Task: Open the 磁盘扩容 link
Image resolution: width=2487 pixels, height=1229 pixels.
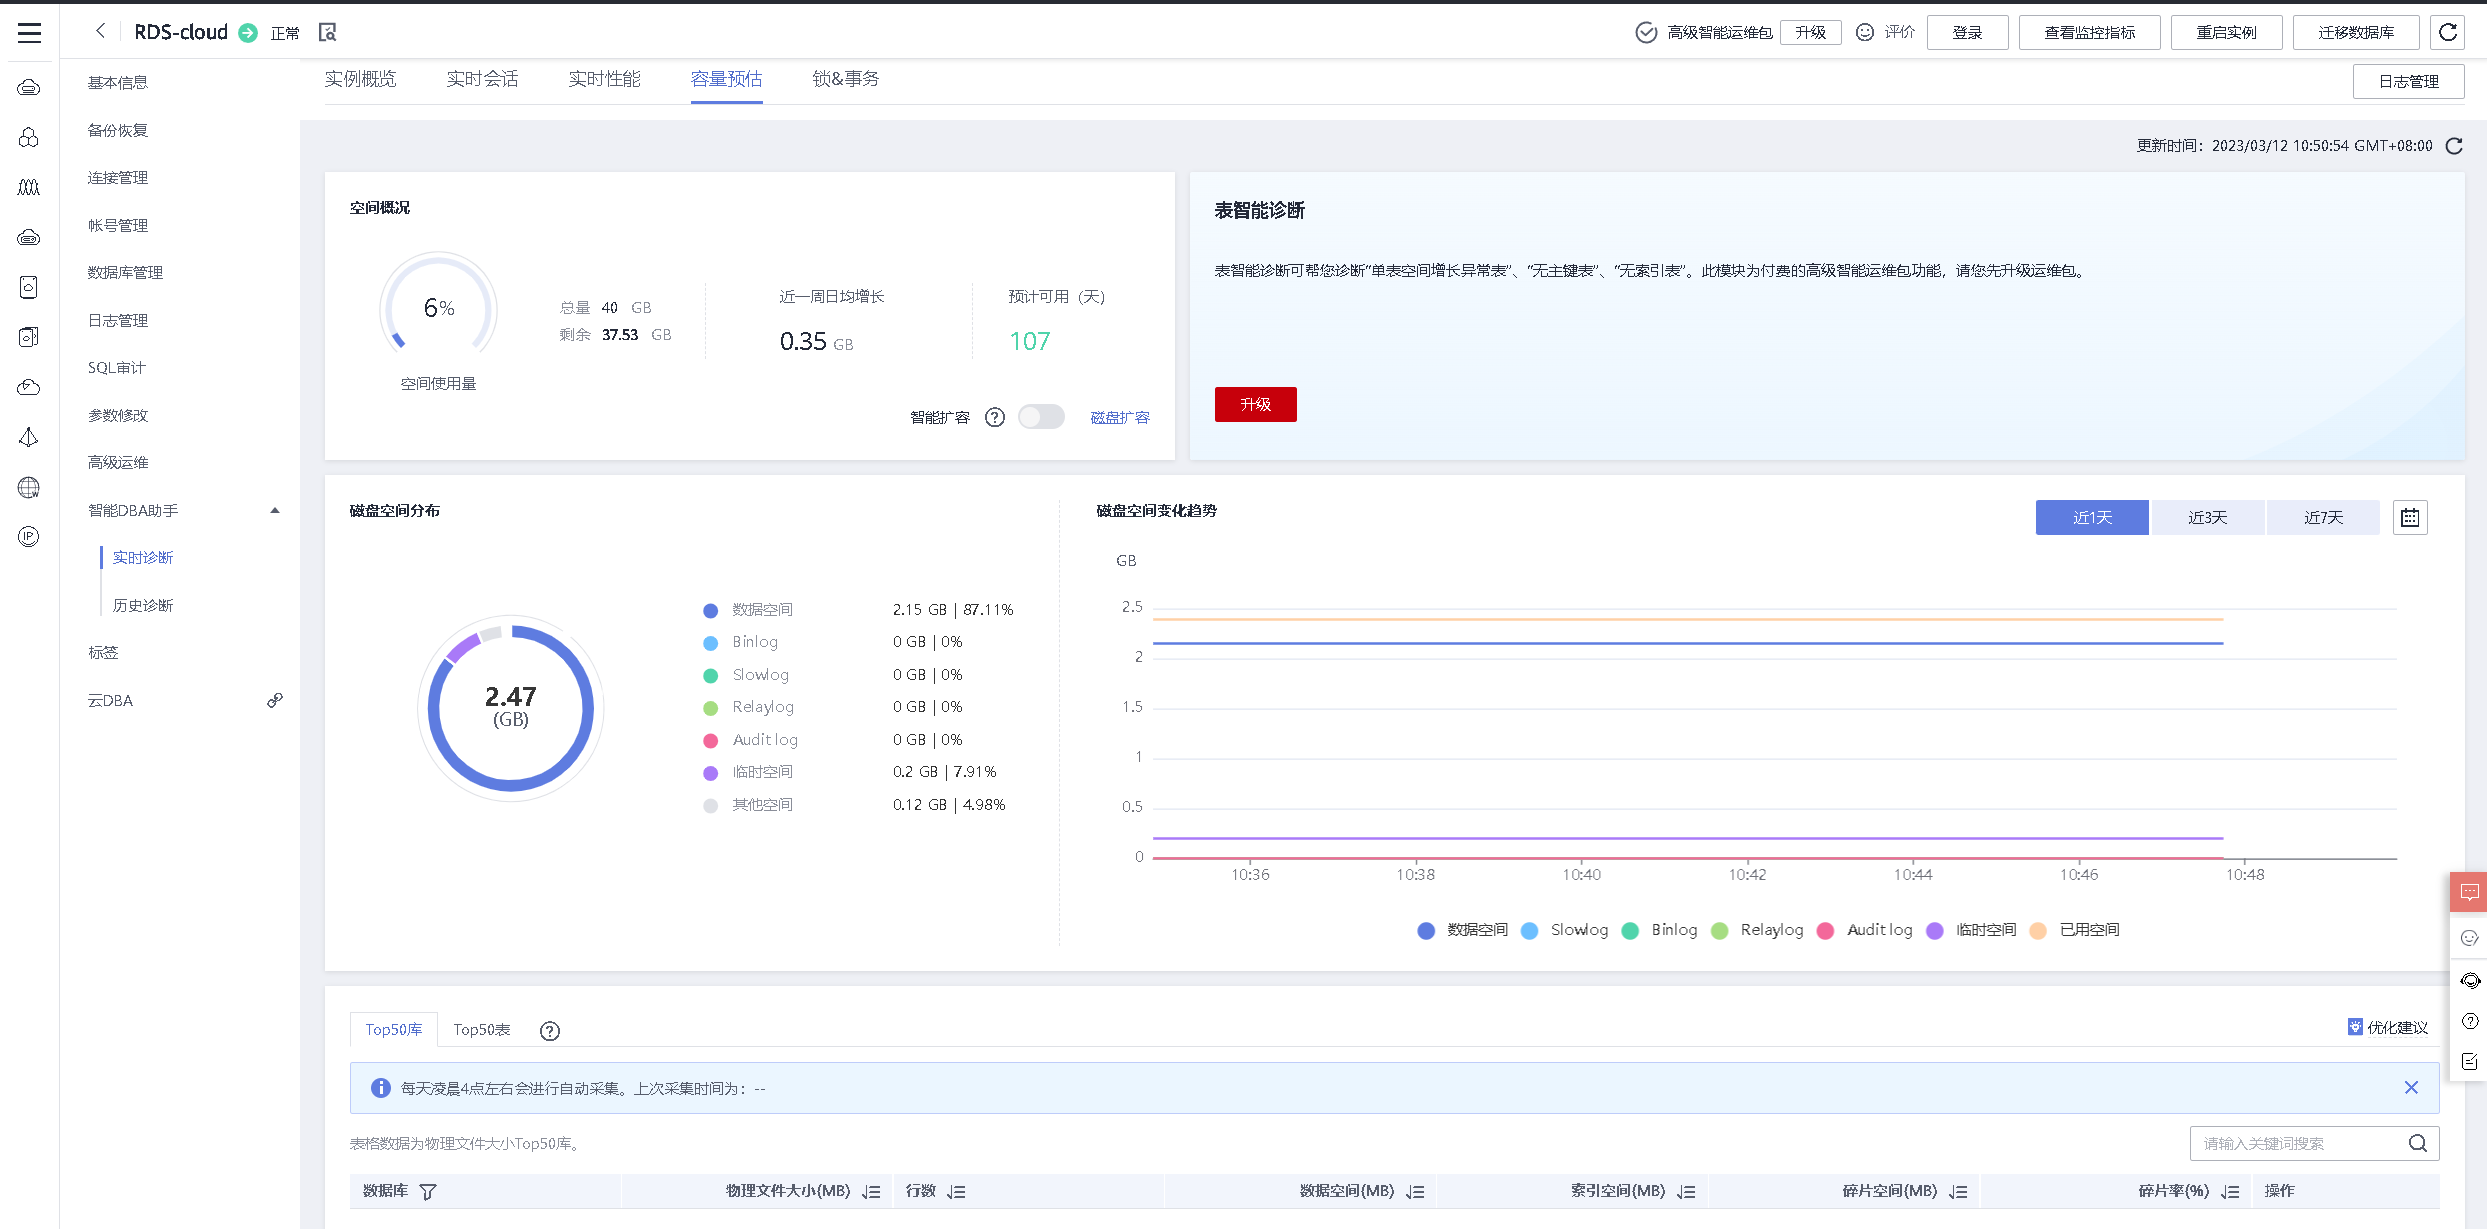Action: 1119,418
